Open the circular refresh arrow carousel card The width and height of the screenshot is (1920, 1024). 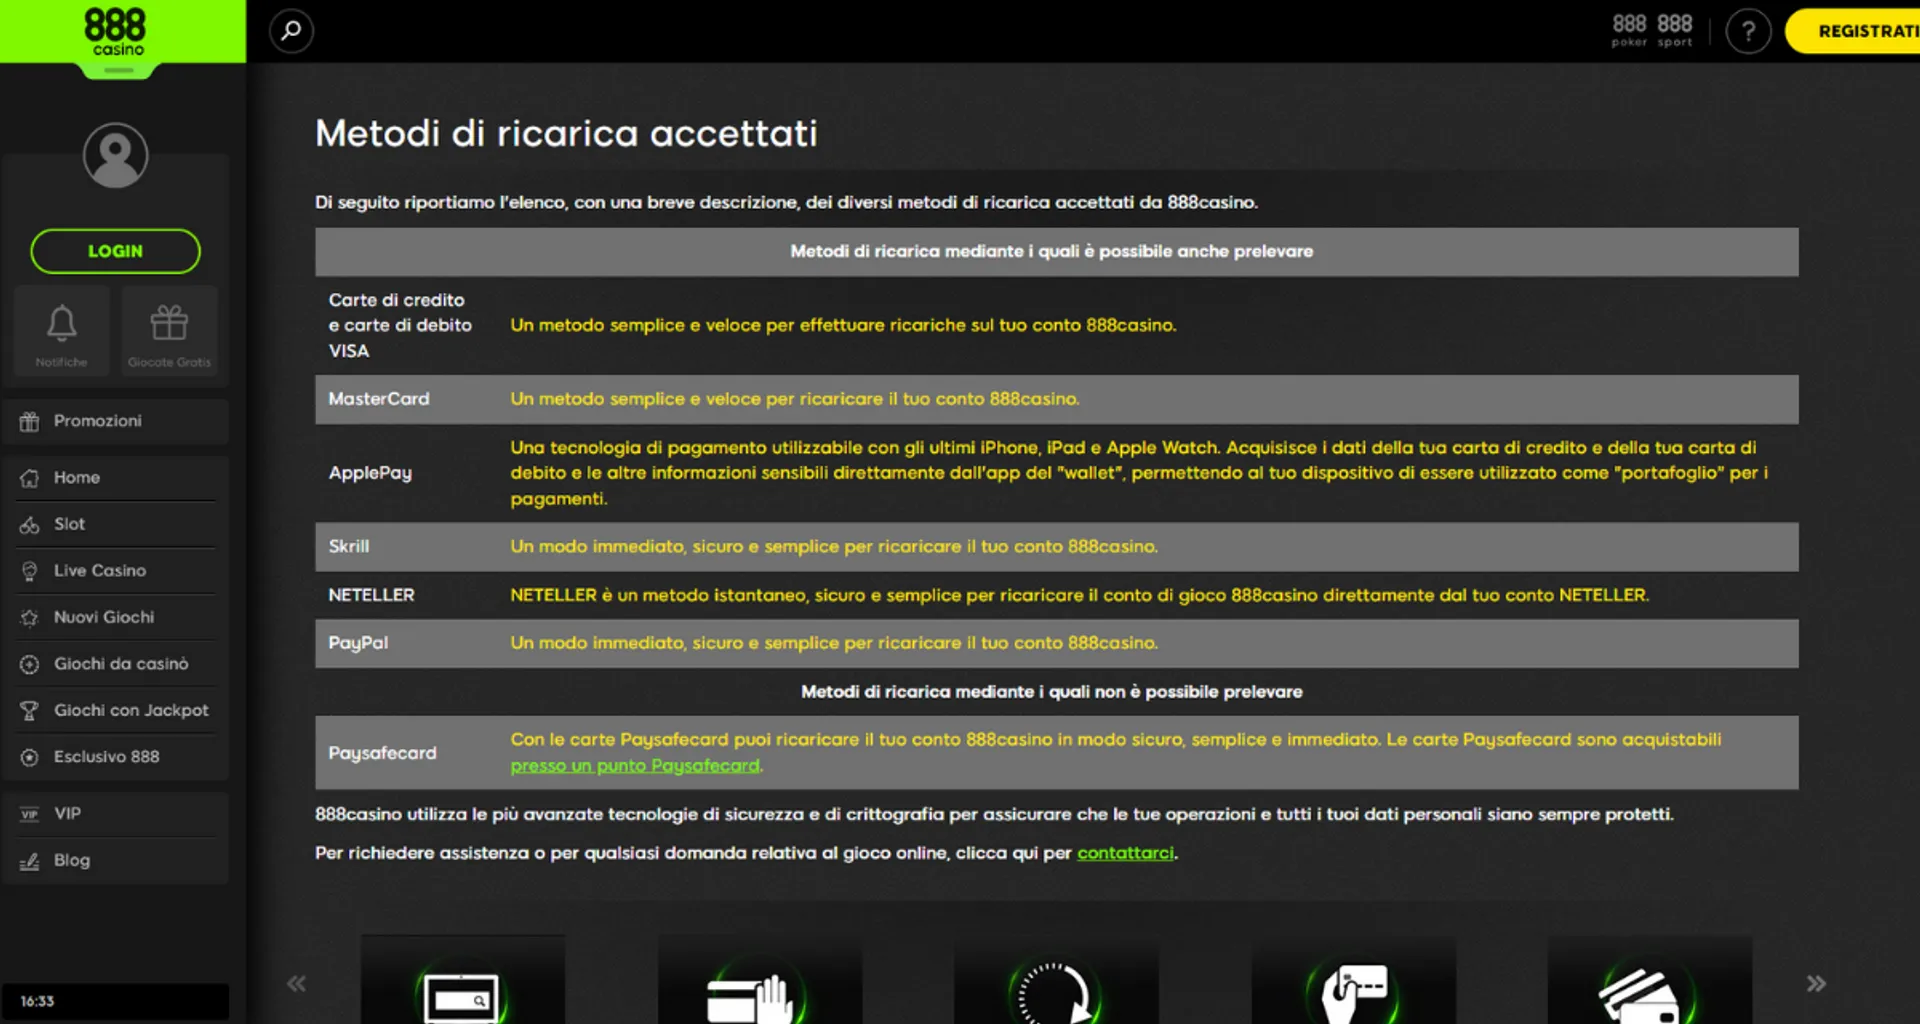pos(1056,981)
